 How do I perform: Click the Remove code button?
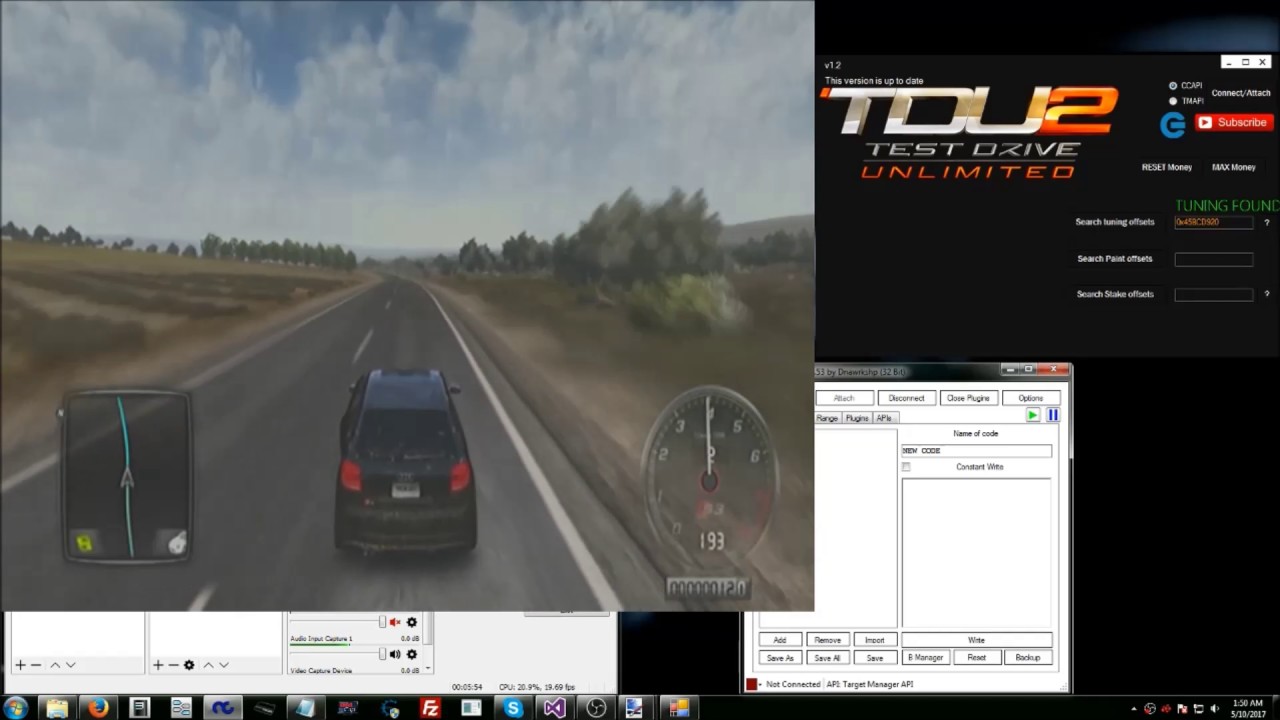(x=827, y=640)
